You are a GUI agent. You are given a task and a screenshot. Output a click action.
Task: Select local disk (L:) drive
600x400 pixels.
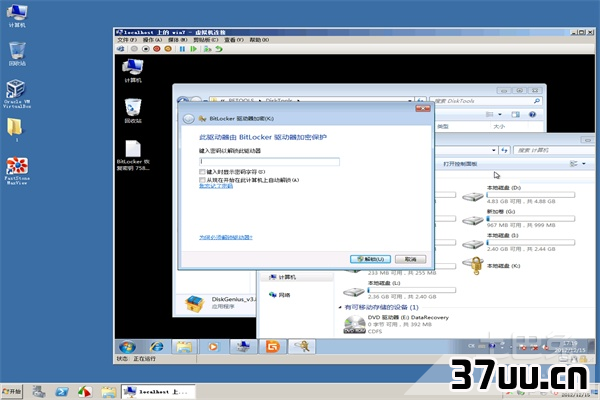399,290
